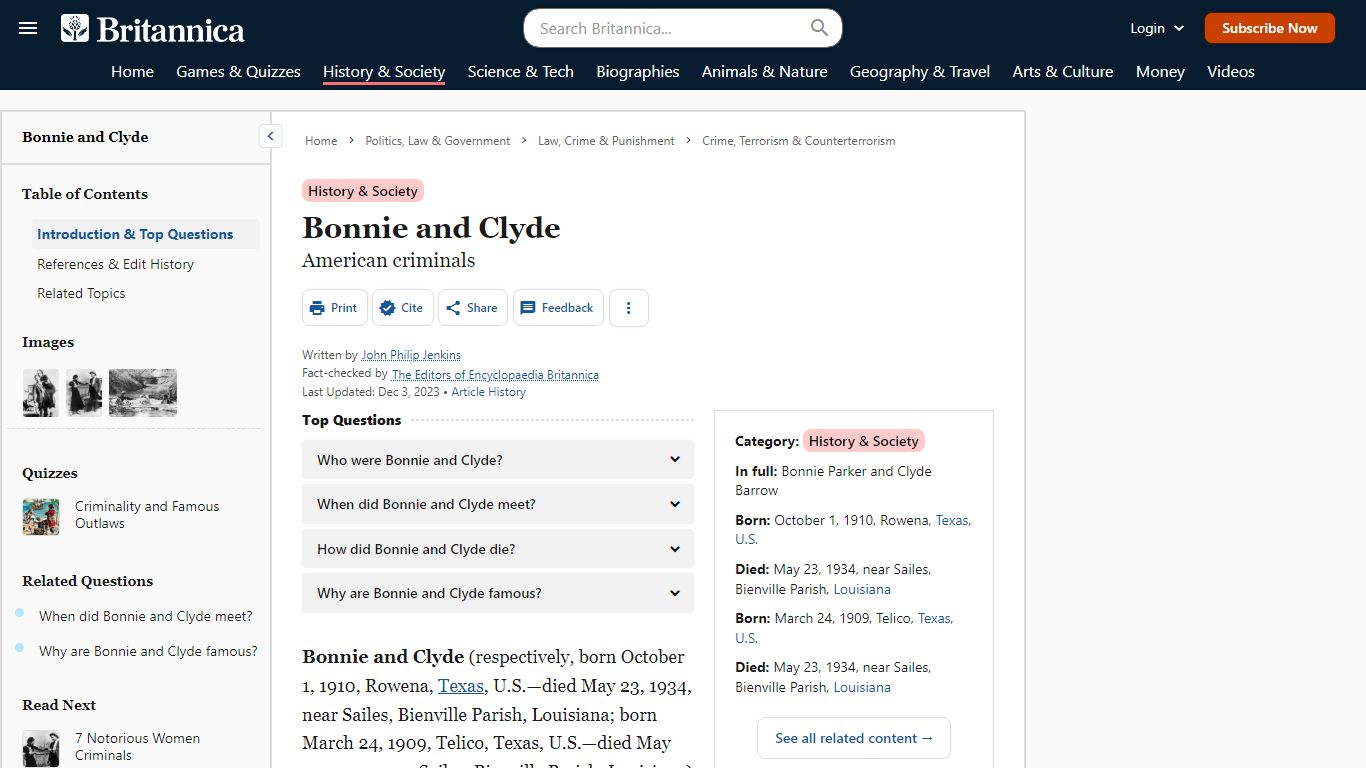The width and height of the screenshot is (1366, 768).
Task: Open first Bonnie and Clyde image thumbnail
Action: (x=40, y=393)
